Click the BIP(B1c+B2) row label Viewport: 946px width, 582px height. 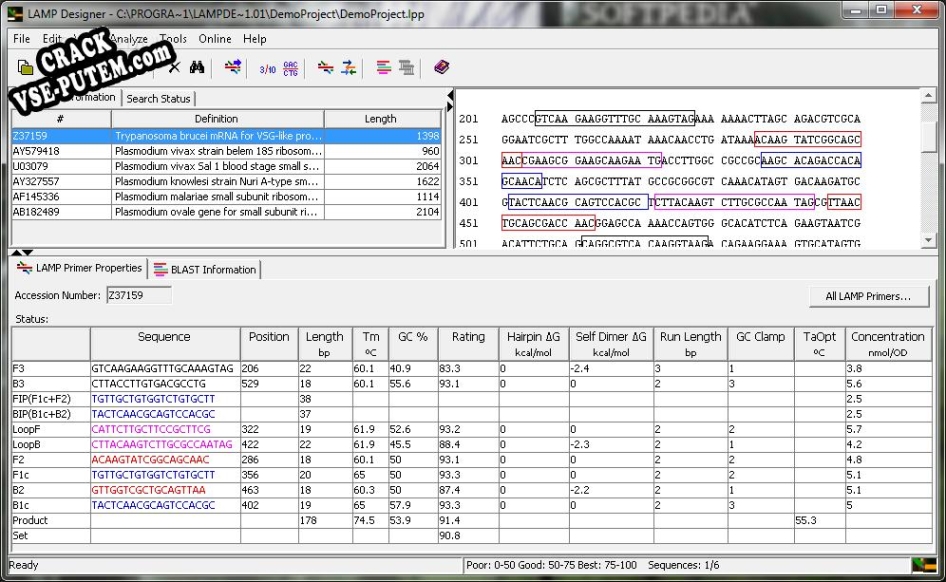[x=42, y=414]
